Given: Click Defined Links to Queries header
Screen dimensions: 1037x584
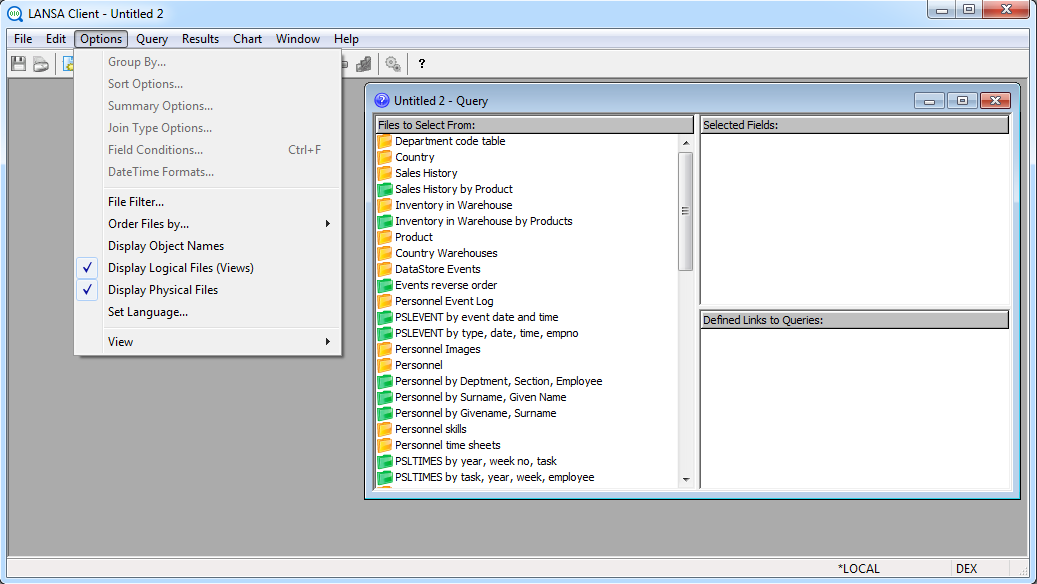Looking at the screenshot, I should click(854, 320).
